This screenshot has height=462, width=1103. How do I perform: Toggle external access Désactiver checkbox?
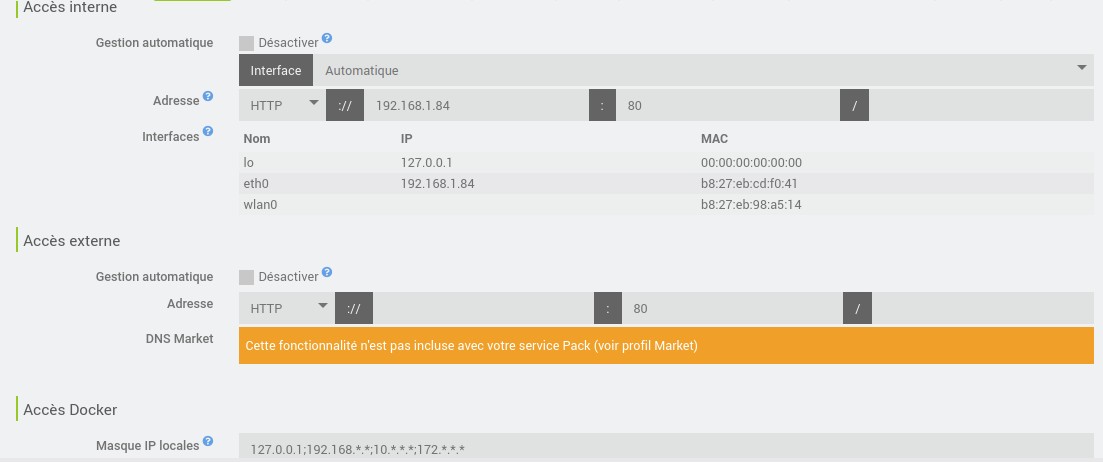[x=246, y=277]
